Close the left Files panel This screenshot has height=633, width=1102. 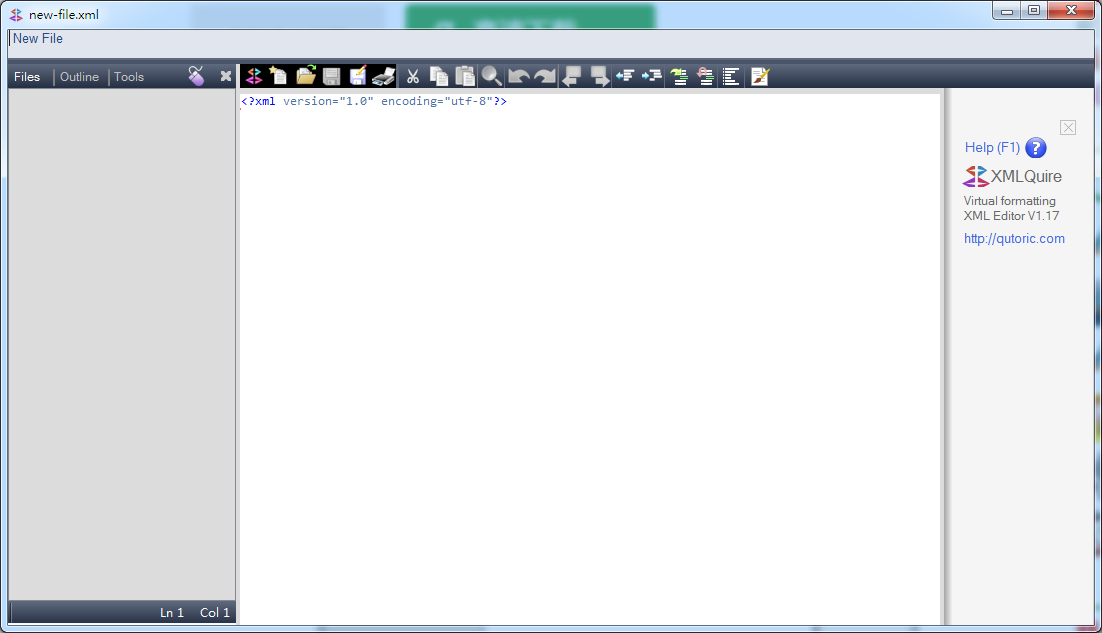226,76
